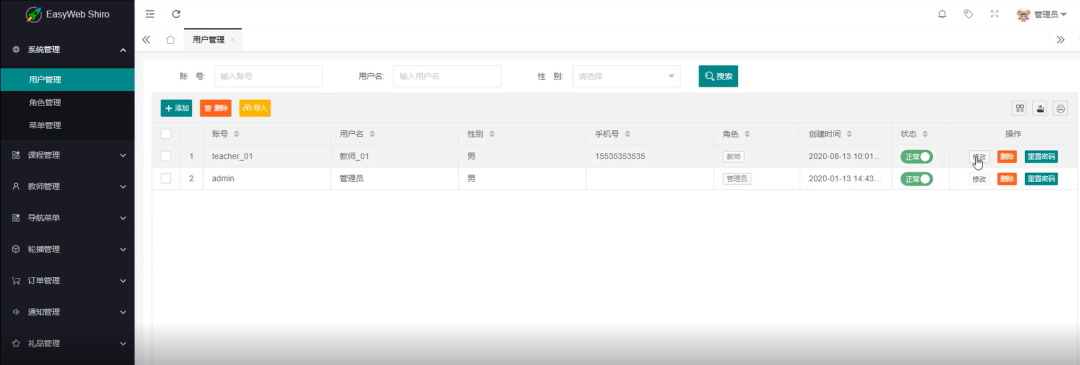Screen dimensions: 1080x365
Task: Collapse the 系统管理 menu group
Action: coord(67,50)
